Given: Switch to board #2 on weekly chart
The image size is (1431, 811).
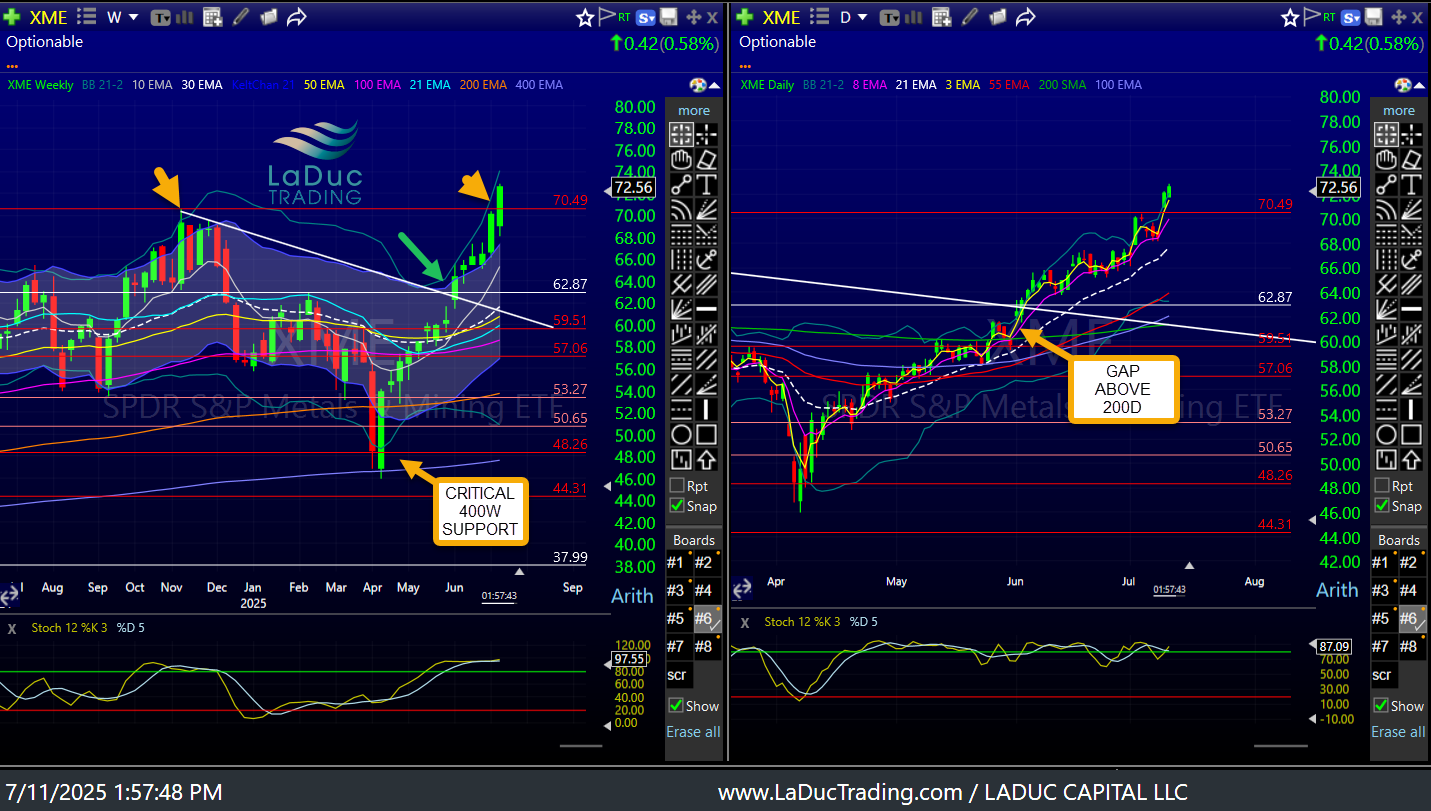Looking at the screenshot, I should [x=705, y=563].
